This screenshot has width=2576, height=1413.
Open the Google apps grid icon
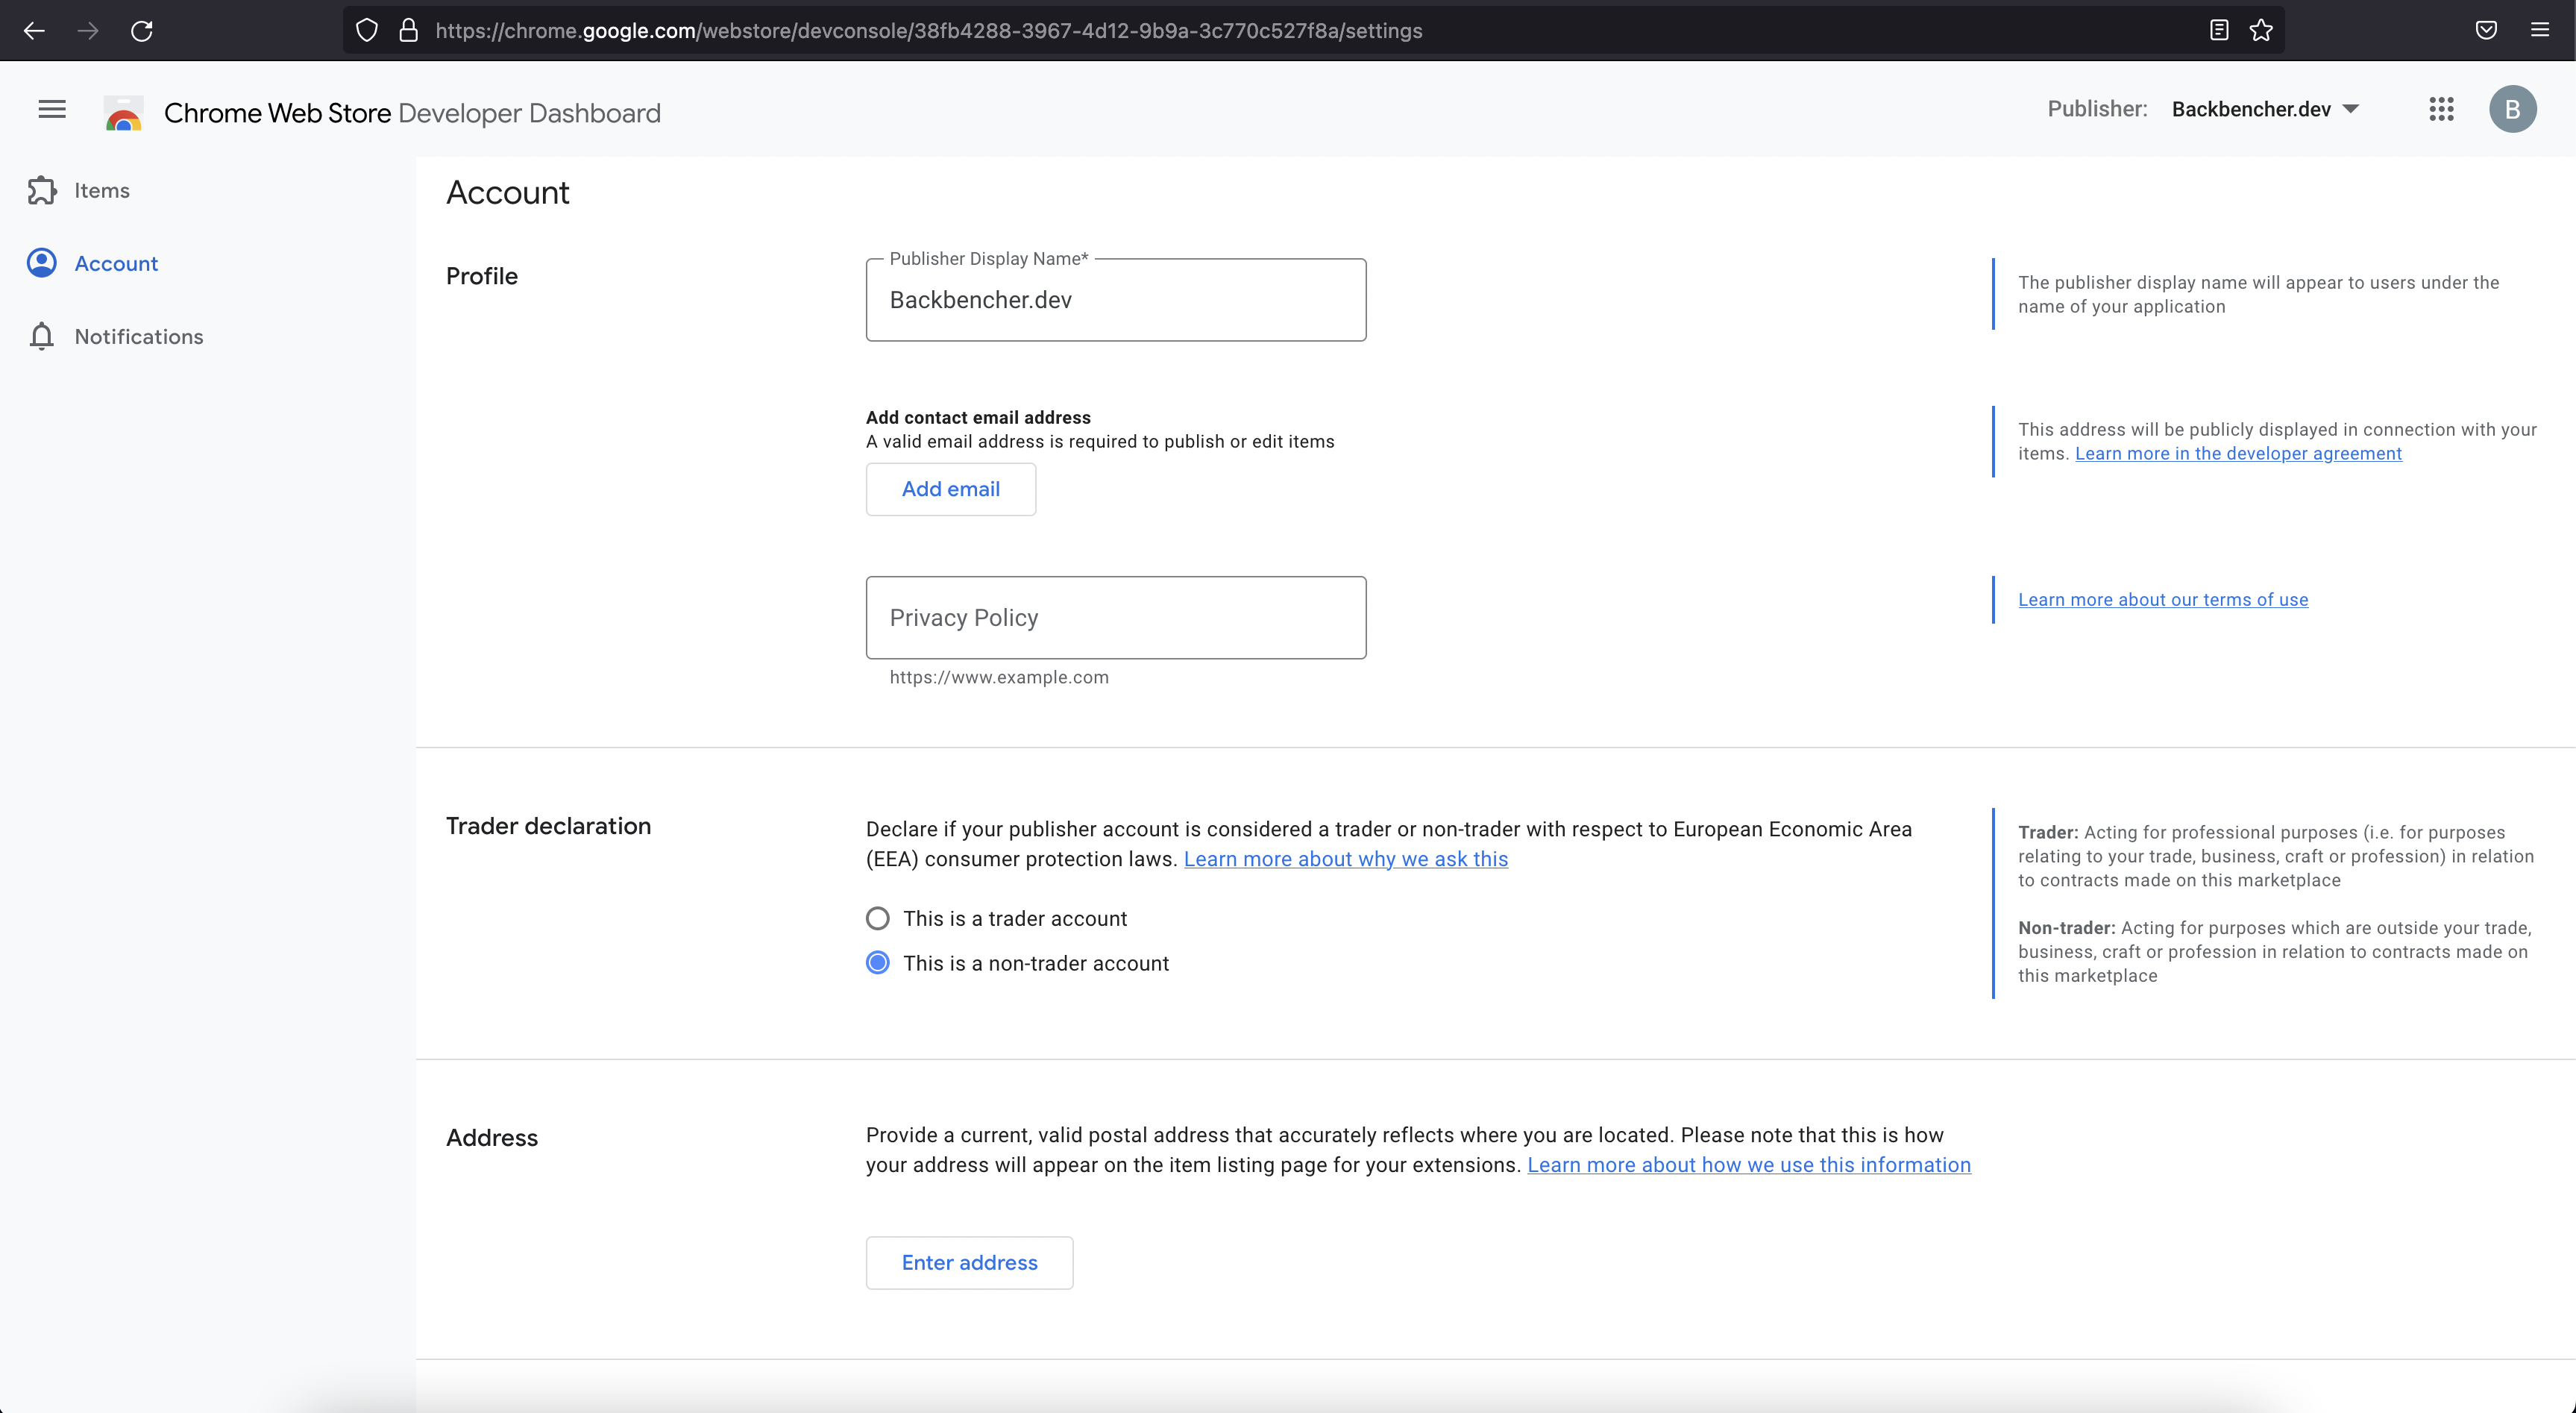tap(2441, 110)
